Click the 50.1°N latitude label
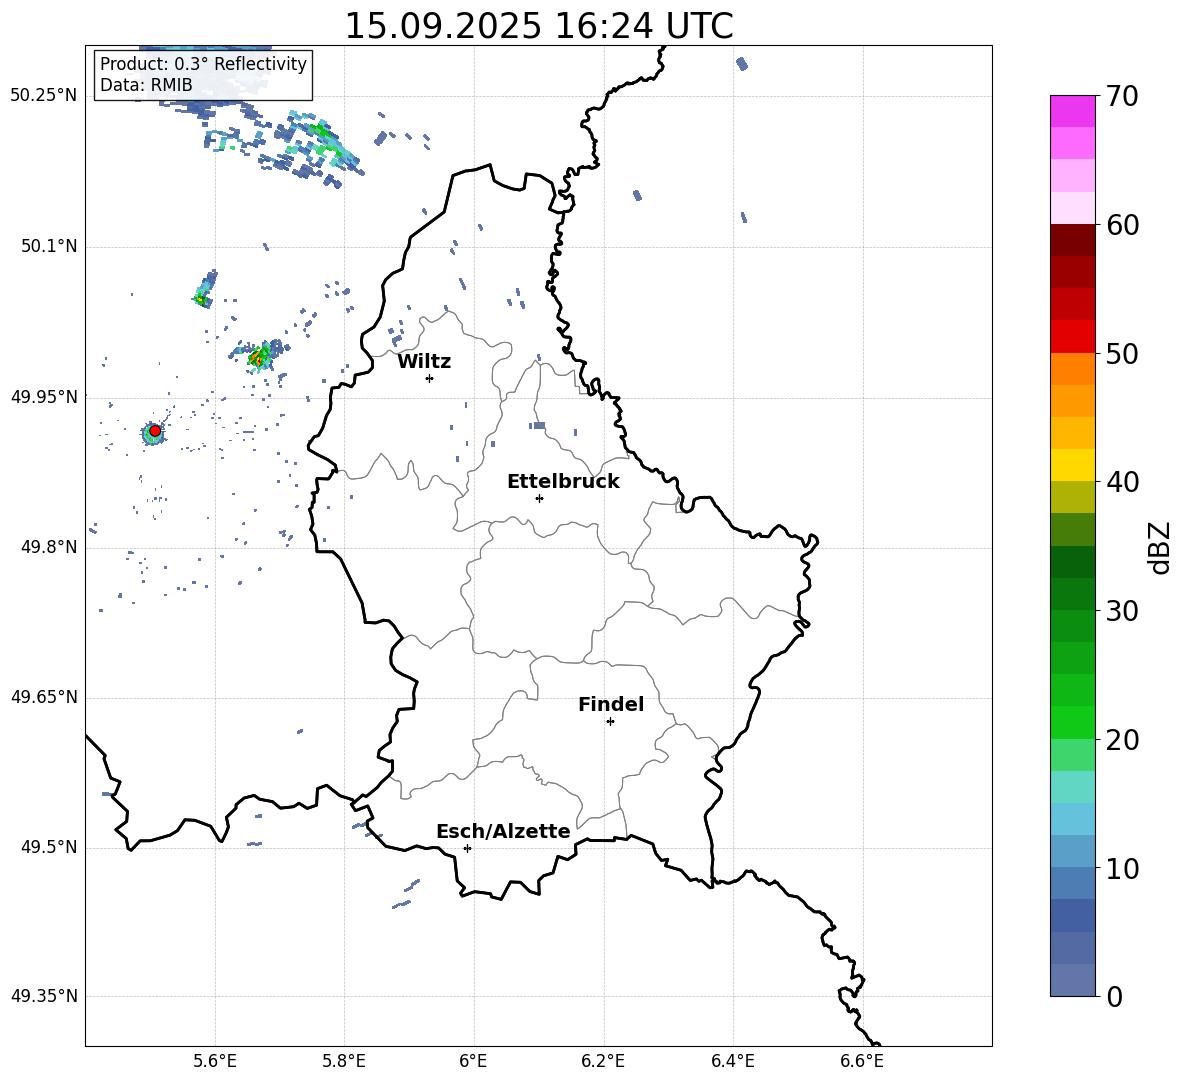The height and width of the screenshot is (1081, 1184). pos(49,247)
